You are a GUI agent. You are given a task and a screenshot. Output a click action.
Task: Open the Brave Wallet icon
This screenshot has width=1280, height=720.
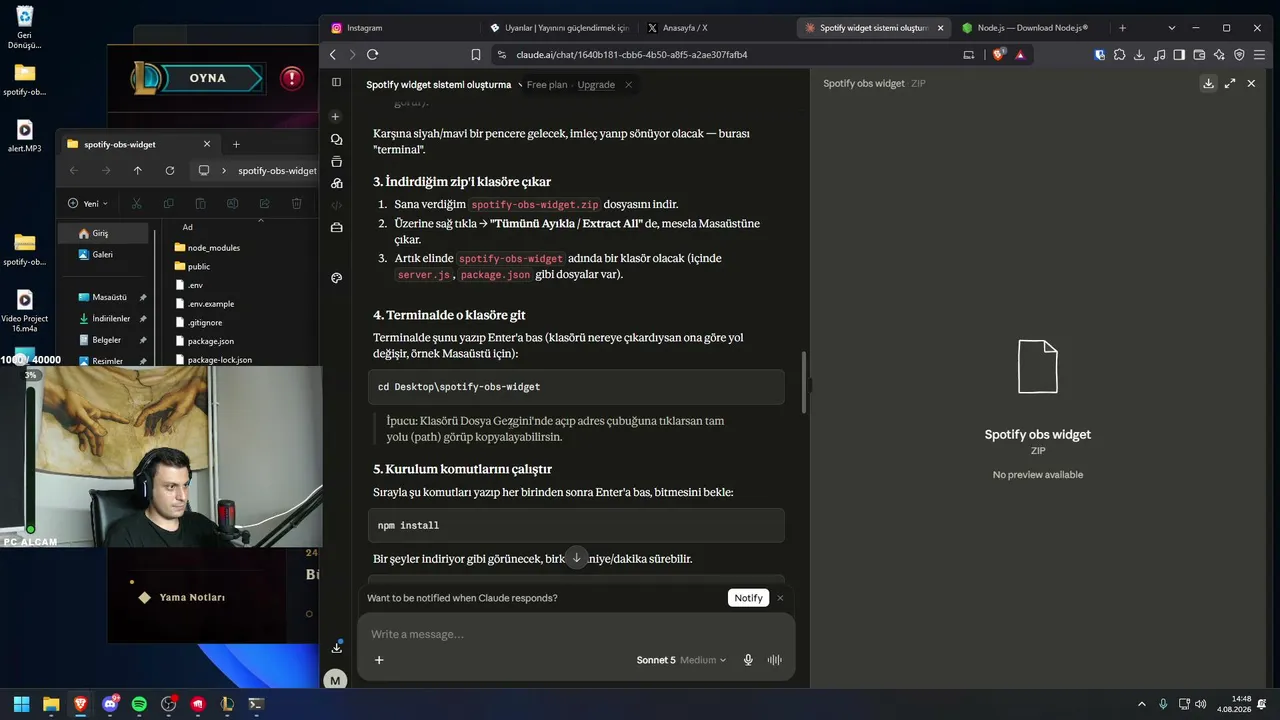point(1199,55)
